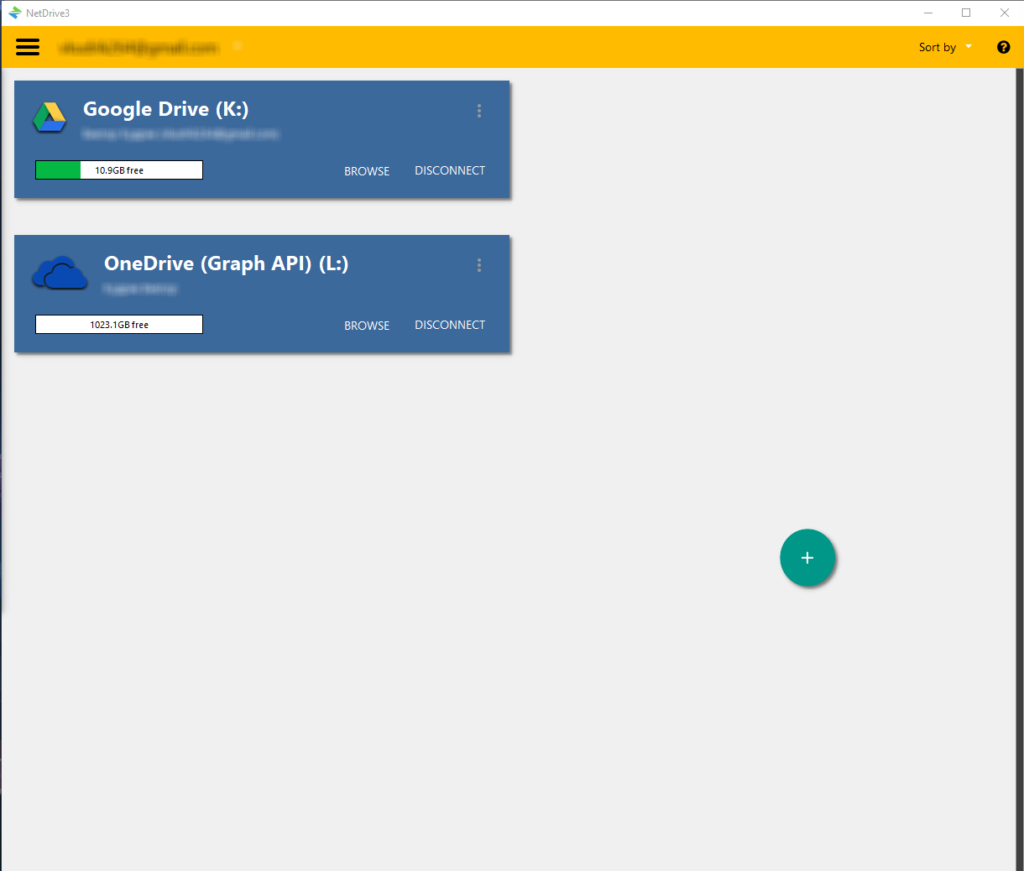
Task: Browse the Google Drive (K:) drive
Action: [x=367, y=171]
